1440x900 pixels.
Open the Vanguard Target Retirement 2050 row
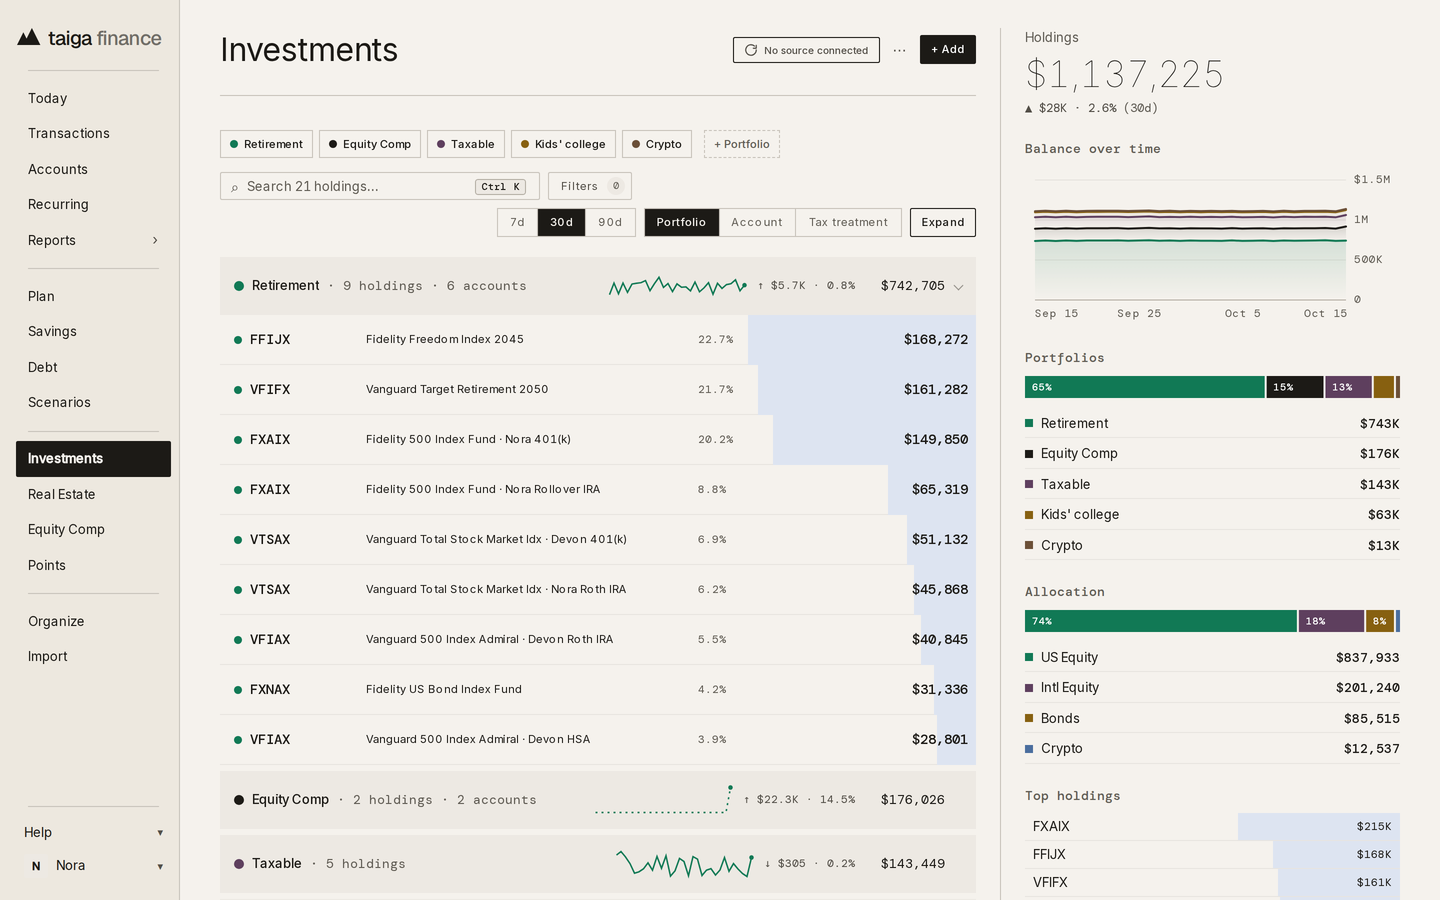(598, 390)
